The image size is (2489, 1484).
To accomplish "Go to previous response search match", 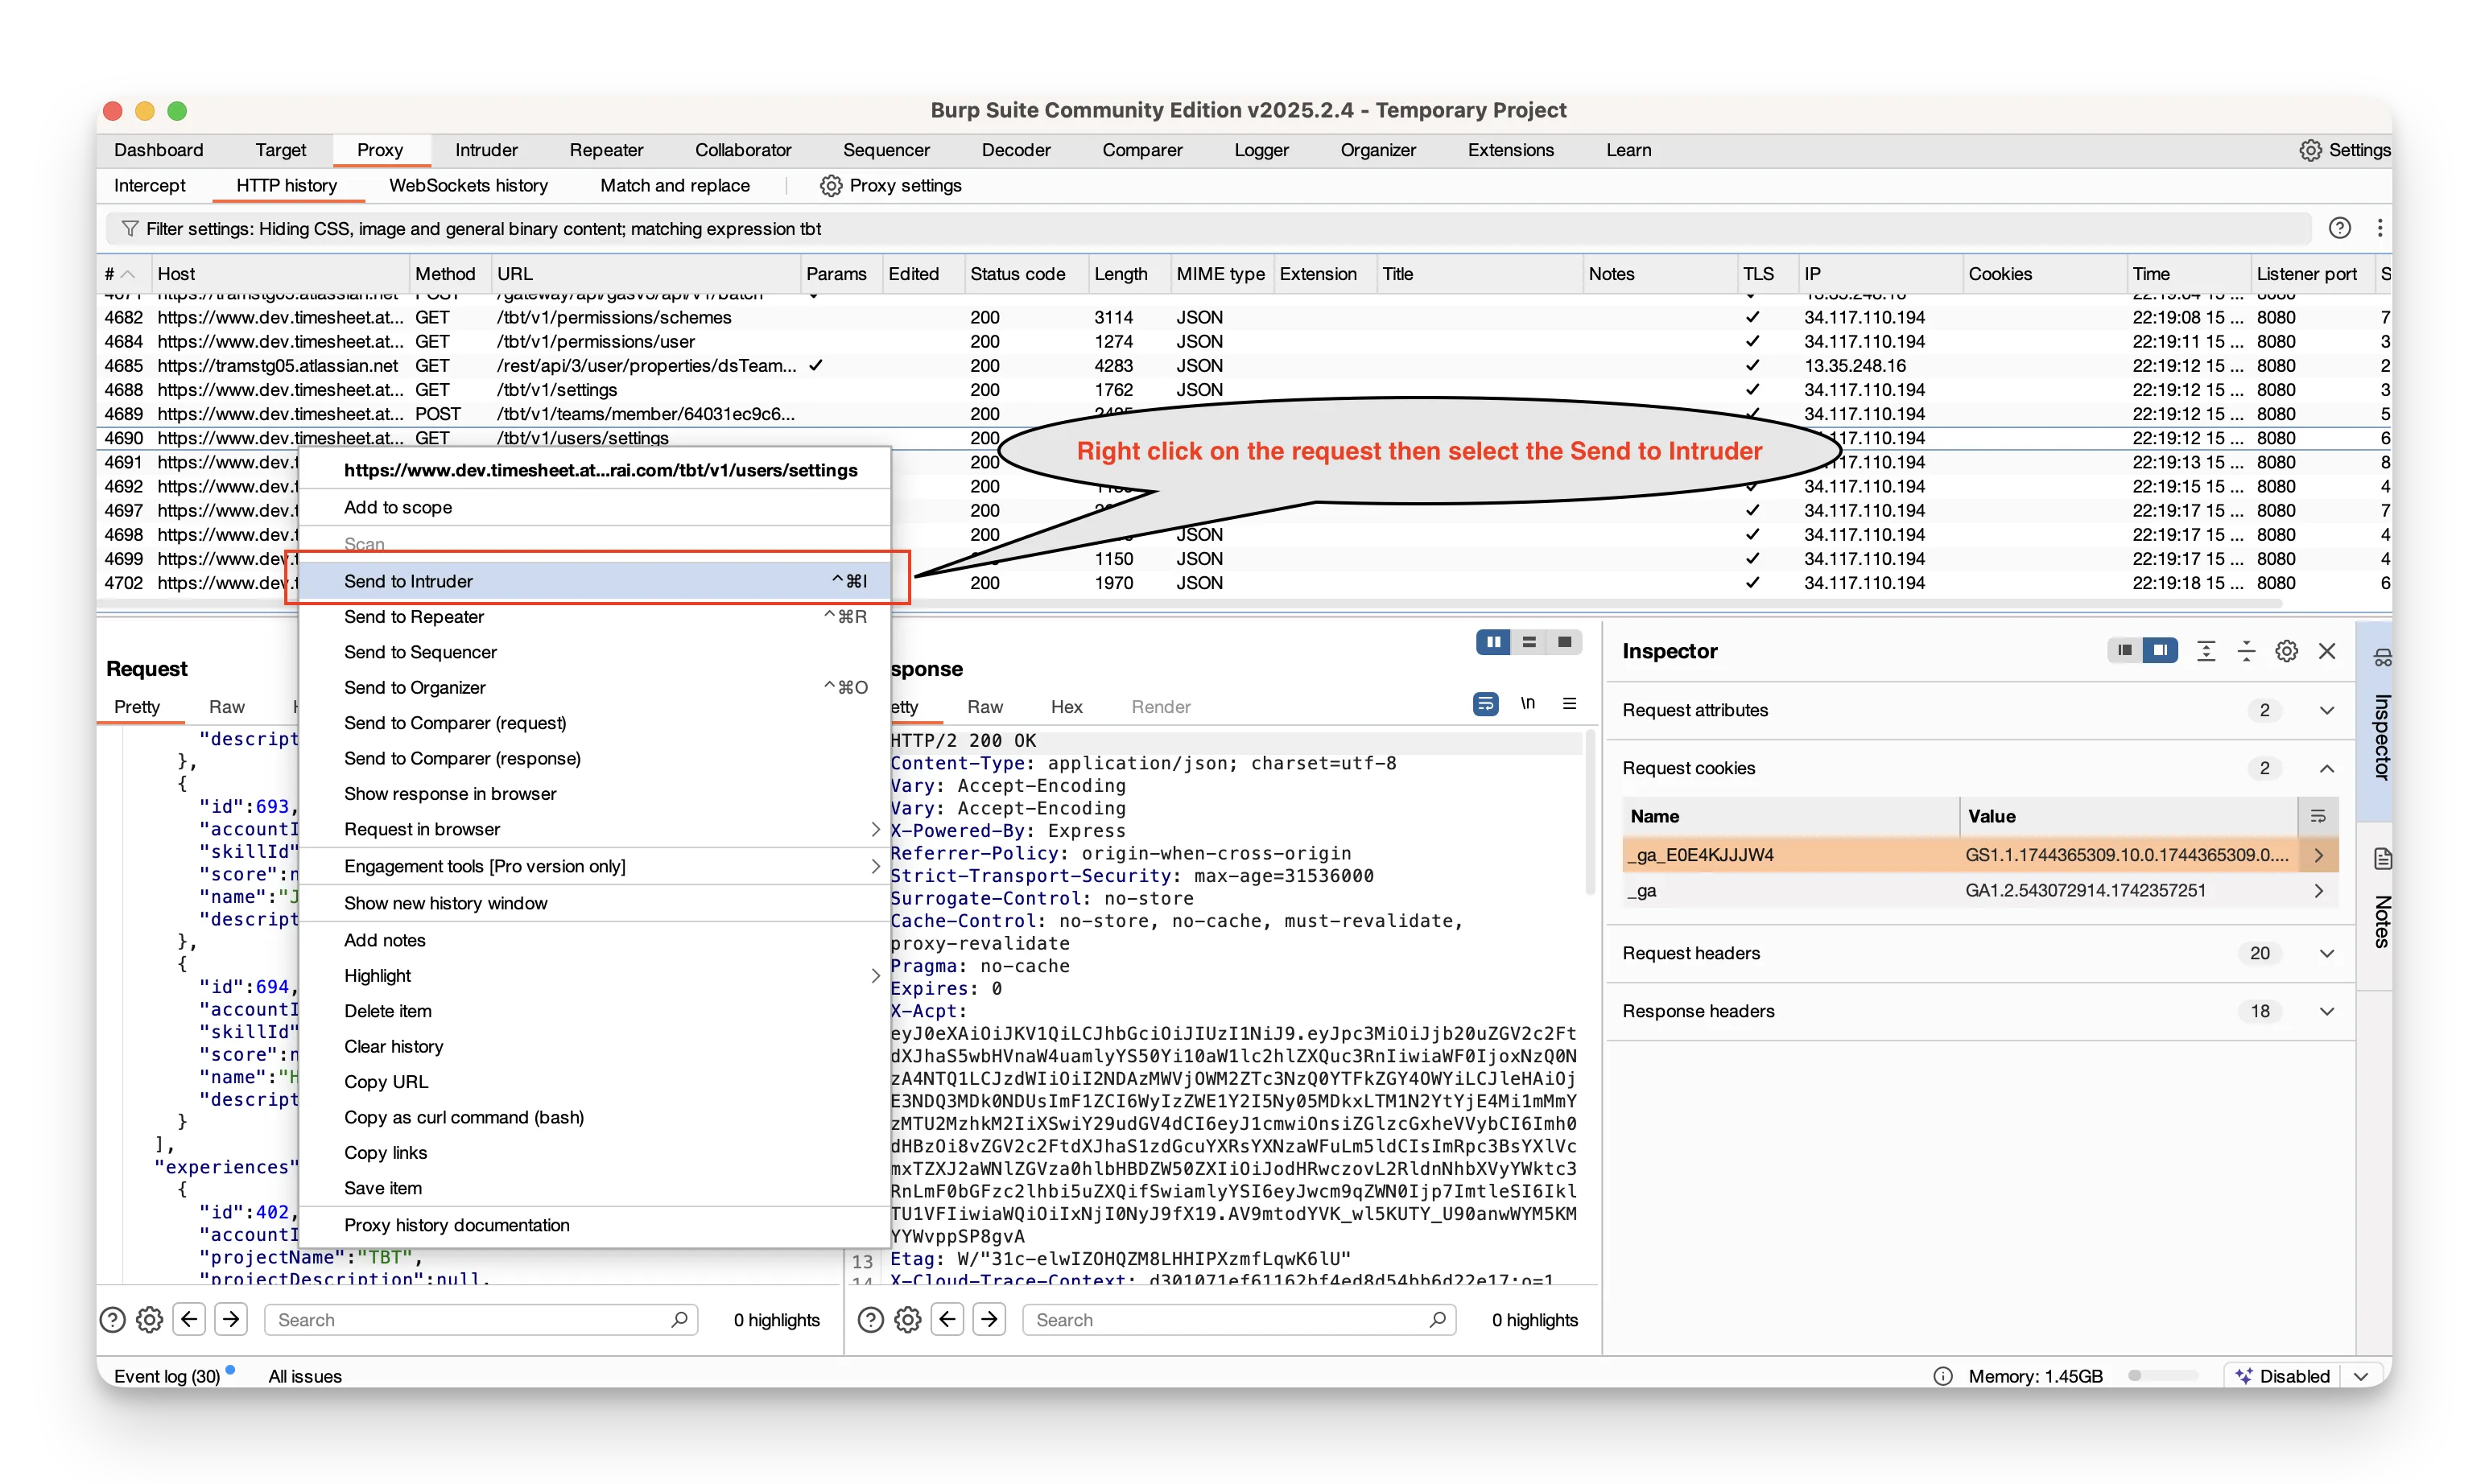I will tap(947, 1319).
